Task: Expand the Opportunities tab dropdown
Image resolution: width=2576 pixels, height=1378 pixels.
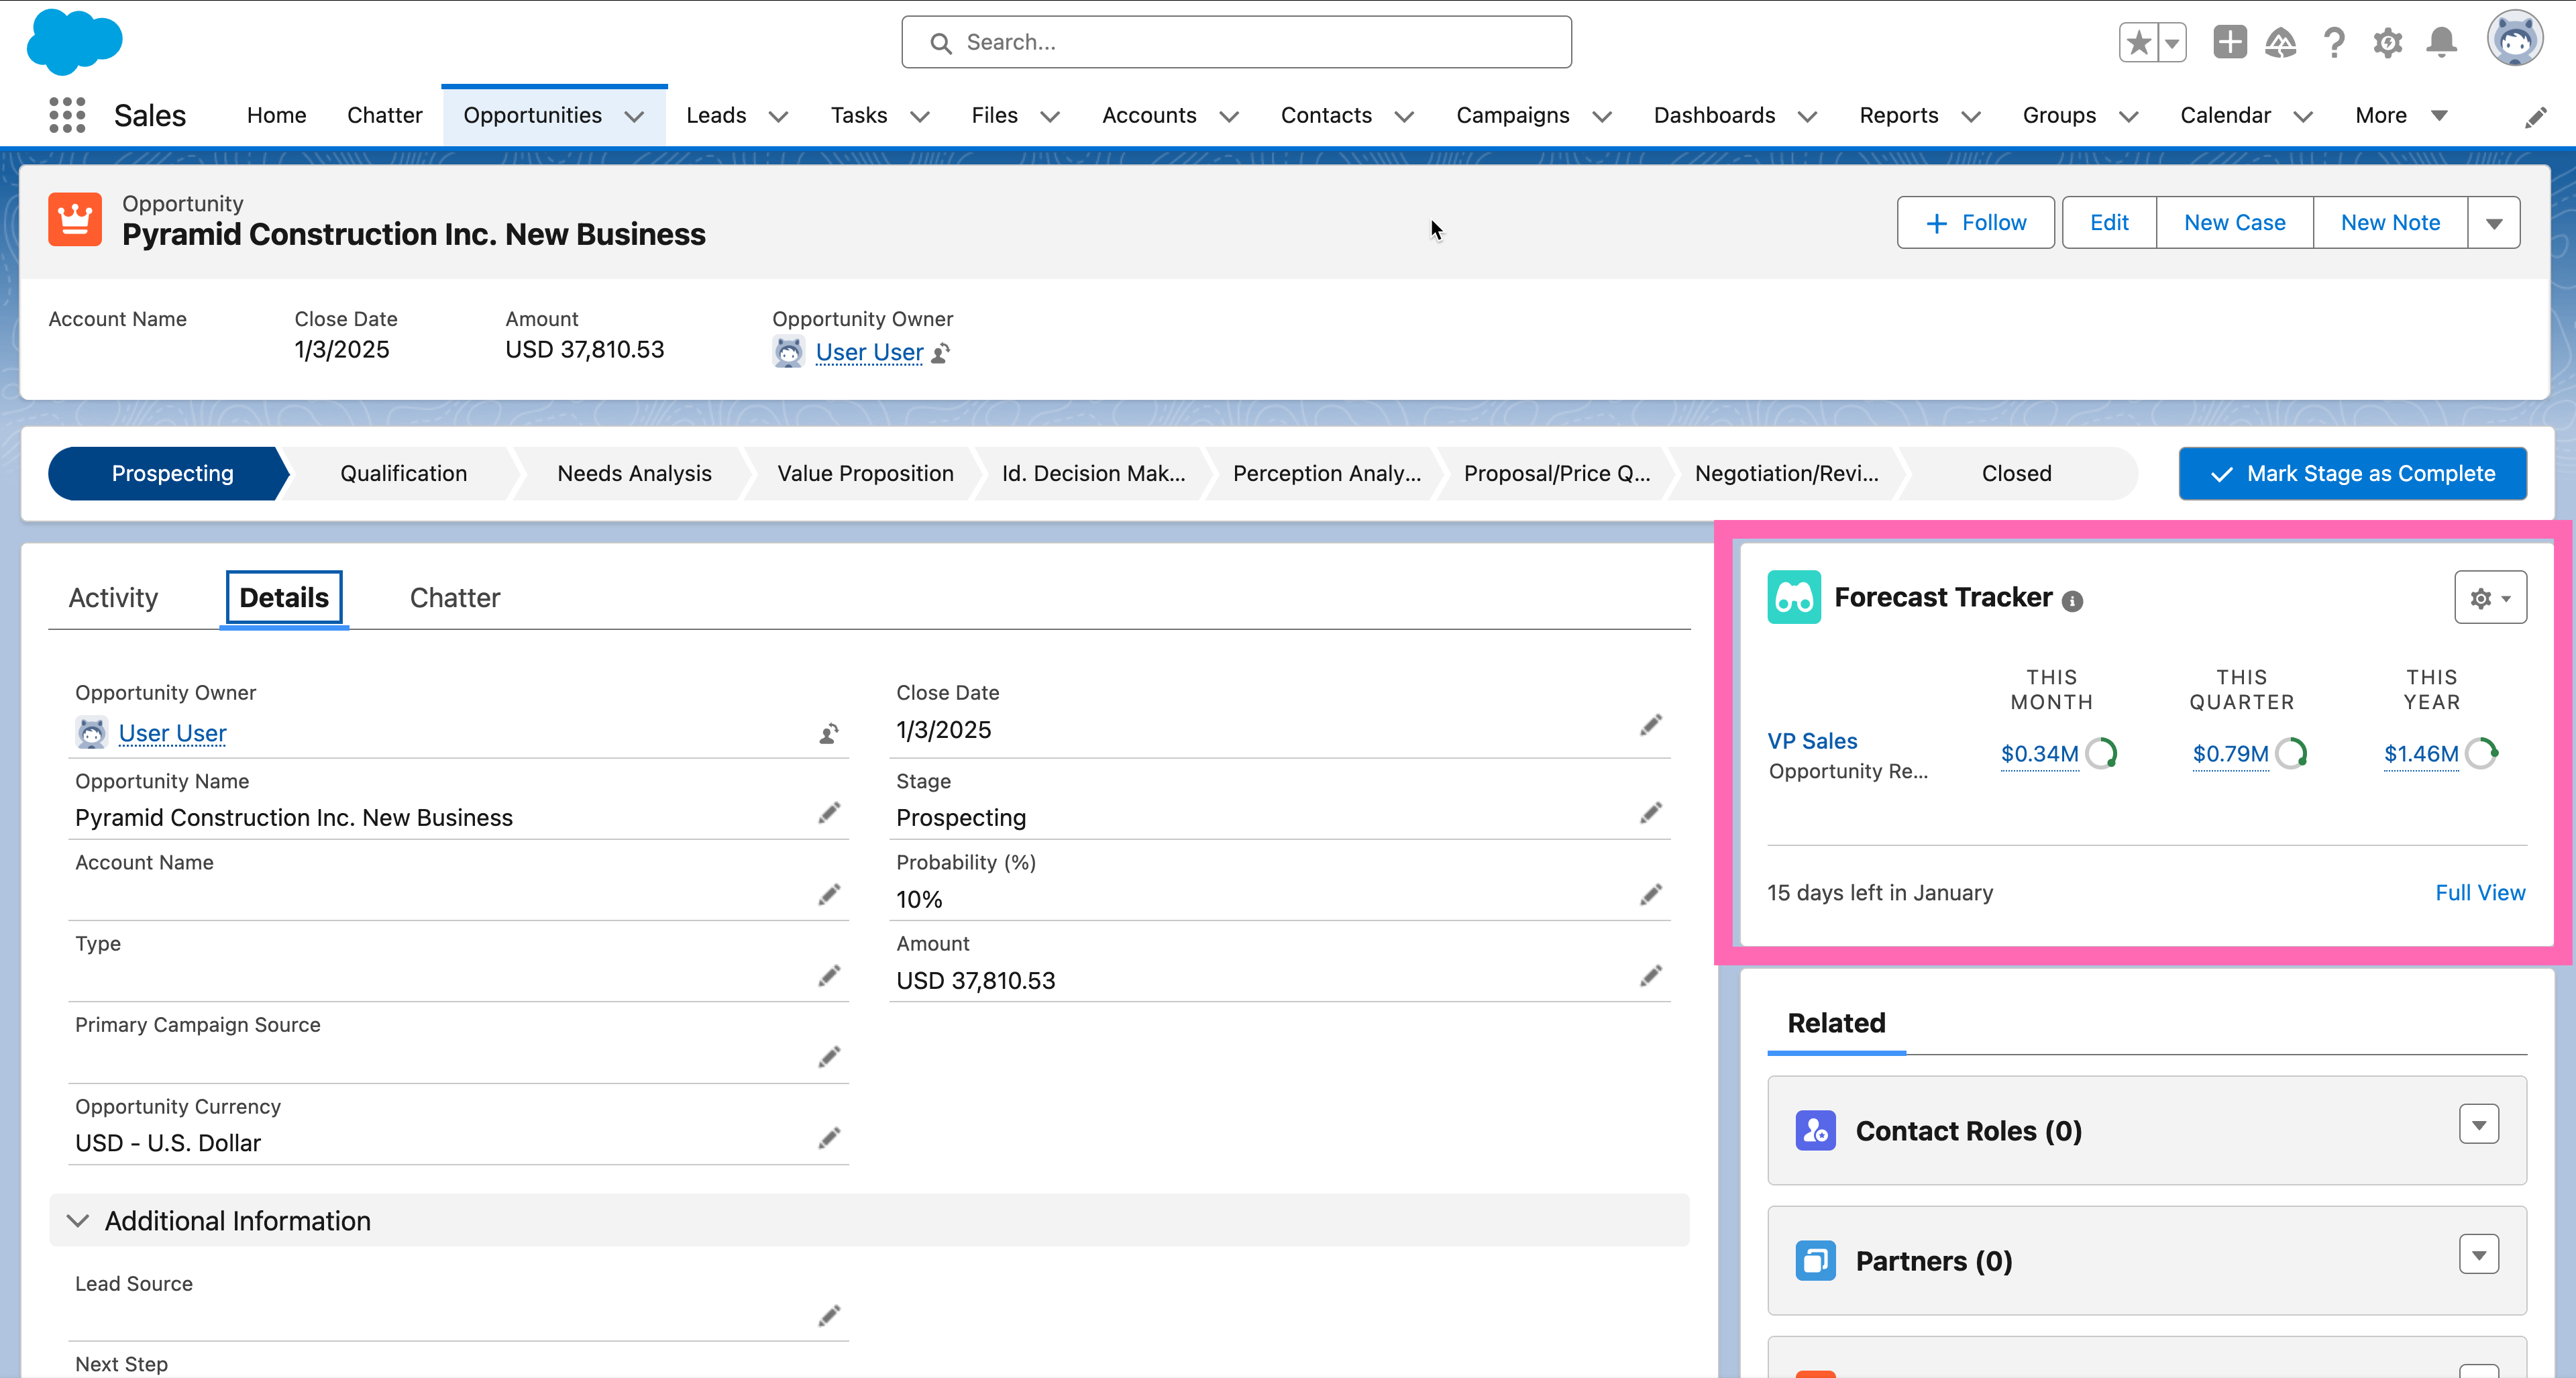Action: pos(634,116)
